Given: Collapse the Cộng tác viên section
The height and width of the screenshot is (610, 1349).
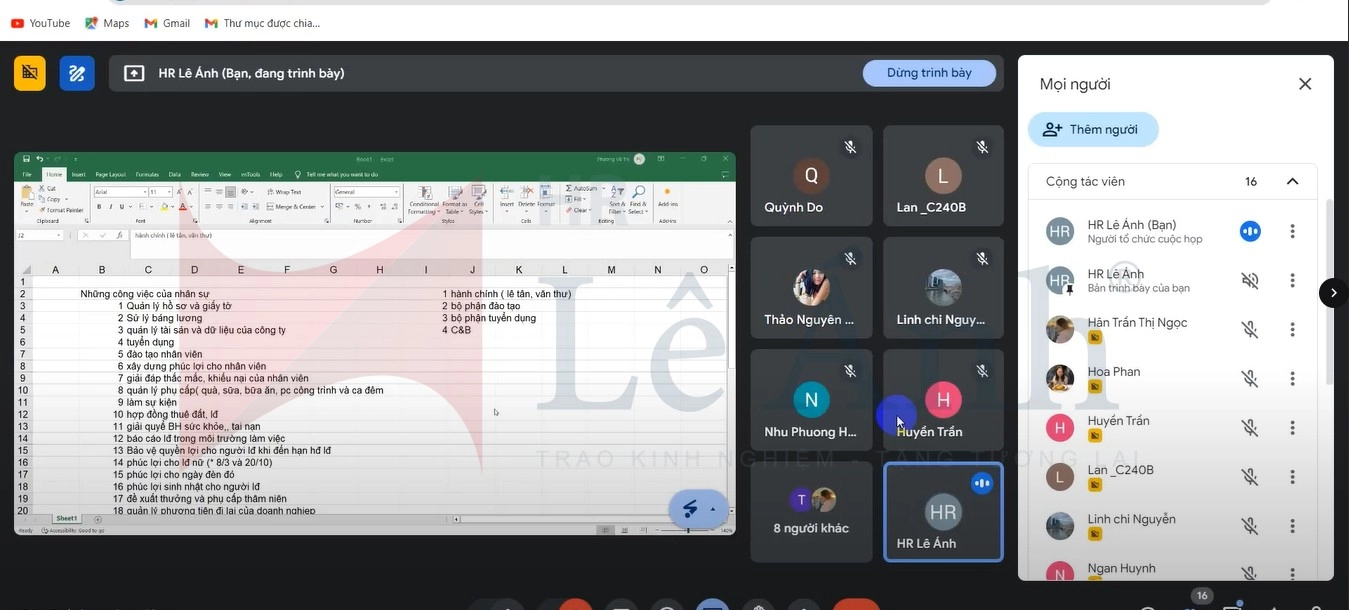Looking at the screenshot, I should pos(1292,181).
